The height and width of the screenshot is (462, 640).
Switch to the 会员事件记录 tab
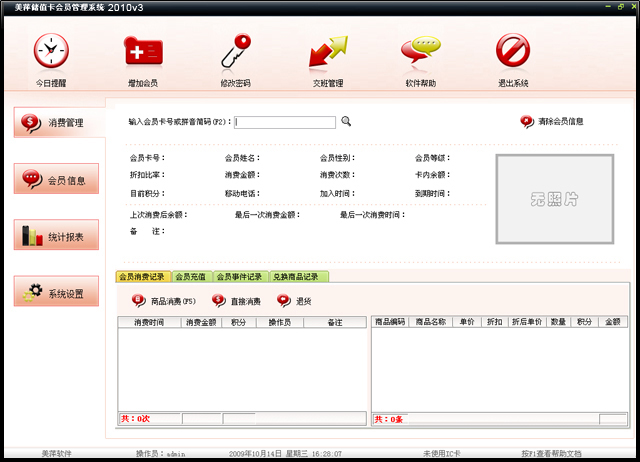pos(239,276)
